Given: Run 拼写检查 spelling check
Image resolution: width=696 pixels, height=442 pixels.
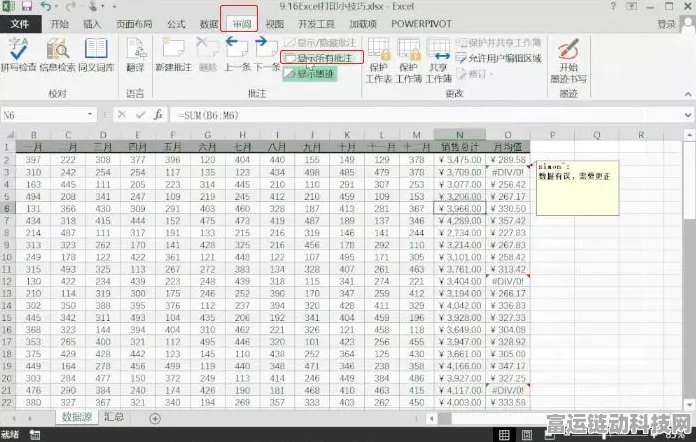Looking at the screenshot, I should tap(18, 55).
